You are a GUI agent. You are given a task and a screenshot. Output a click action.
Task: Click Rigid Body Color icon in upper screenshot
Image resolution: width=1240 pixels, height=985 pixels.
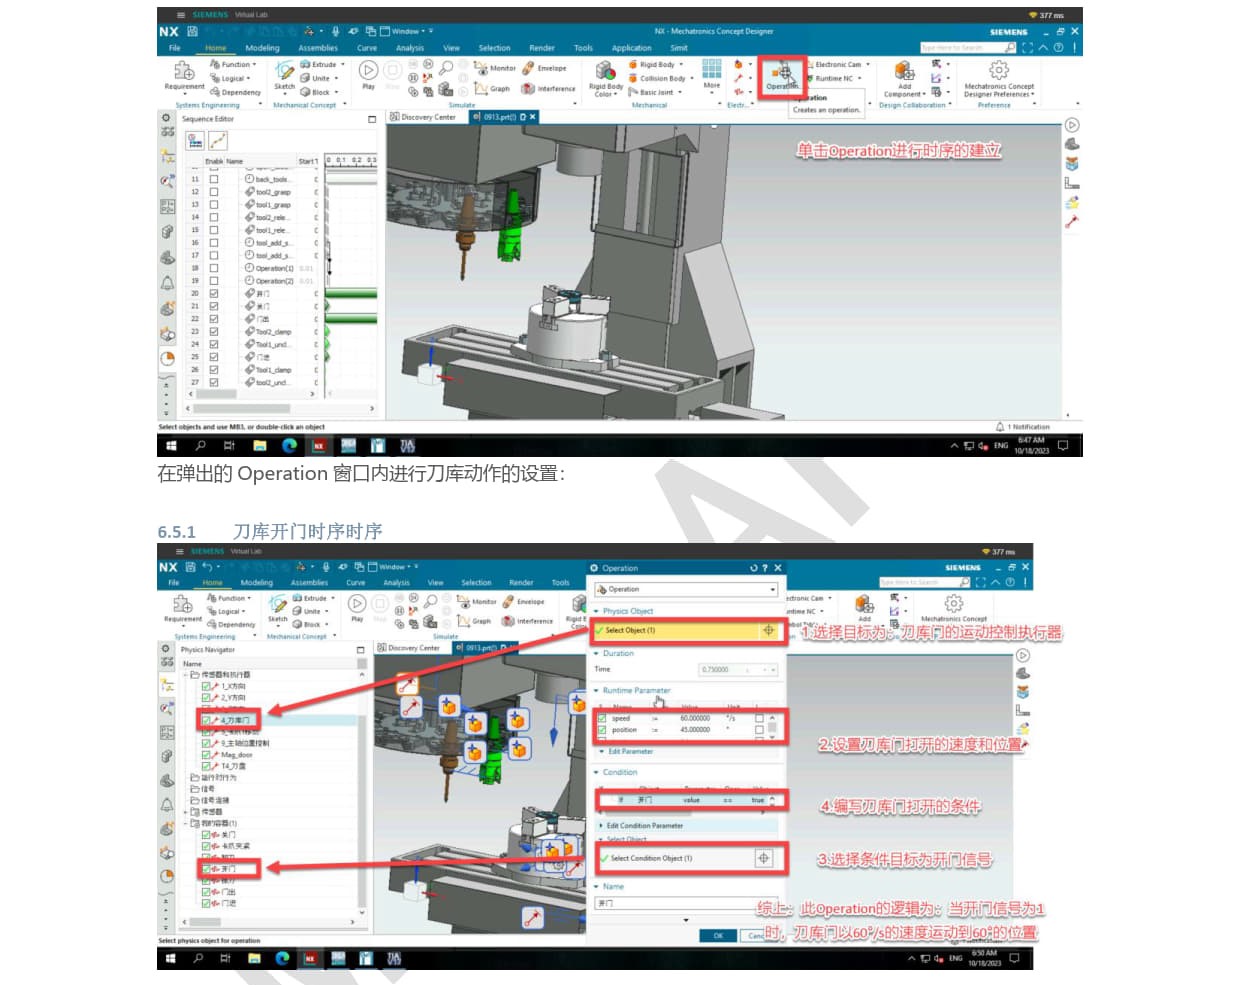click(x=605, y=70)
